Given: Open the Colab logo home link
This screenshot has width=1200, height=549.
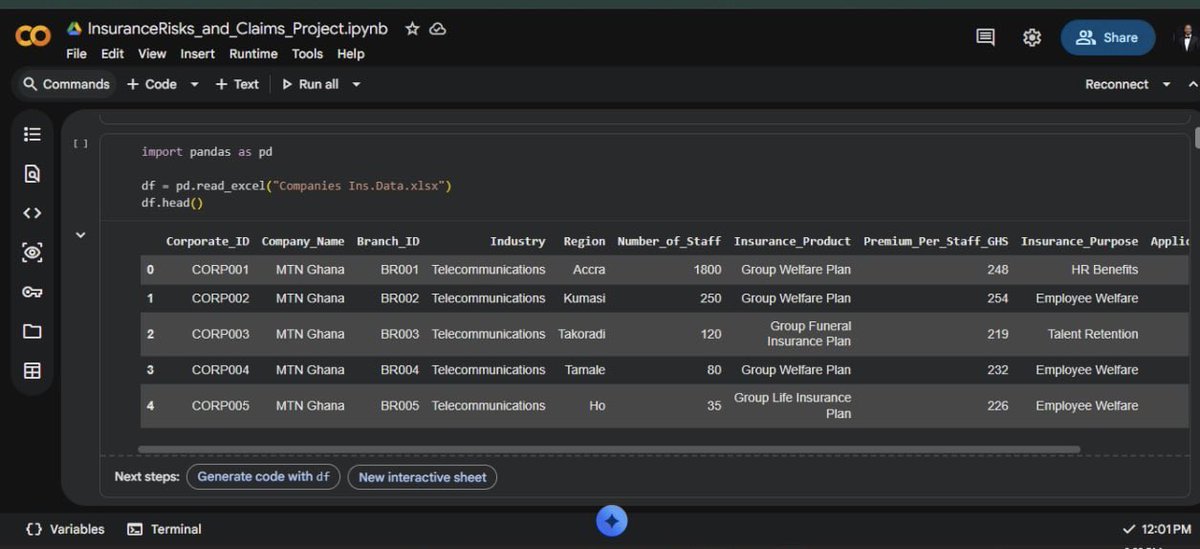Looking at the screenshot, I should click(x=33, y=38).
